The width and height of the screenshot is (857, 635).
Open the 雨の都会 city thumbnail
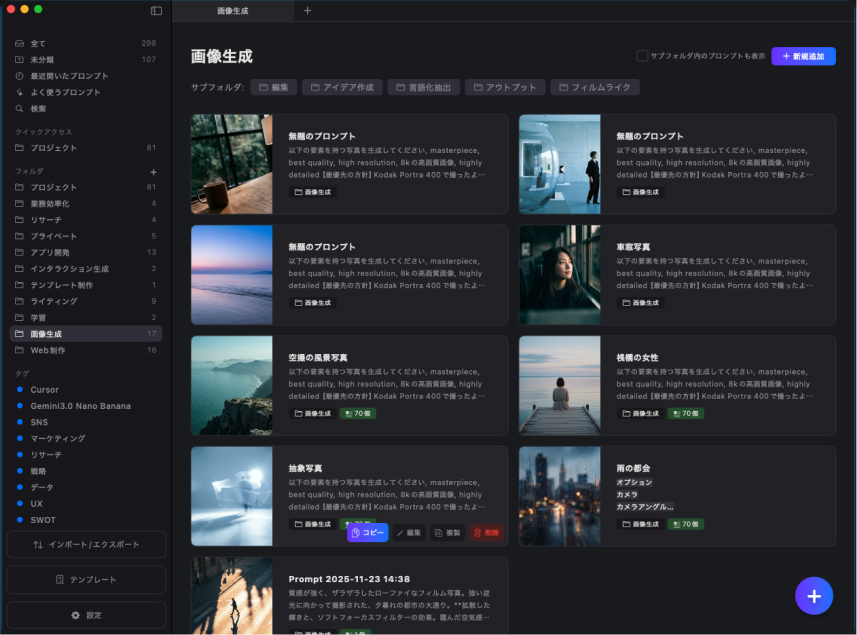(x=560, y=496)
